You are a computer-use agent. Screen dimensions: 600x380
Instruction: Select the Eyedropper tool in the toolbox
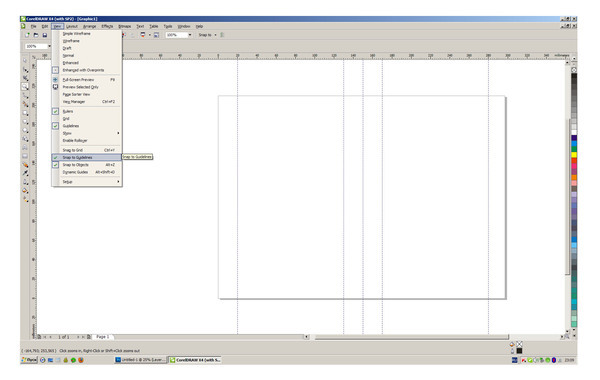coord(25,173)
